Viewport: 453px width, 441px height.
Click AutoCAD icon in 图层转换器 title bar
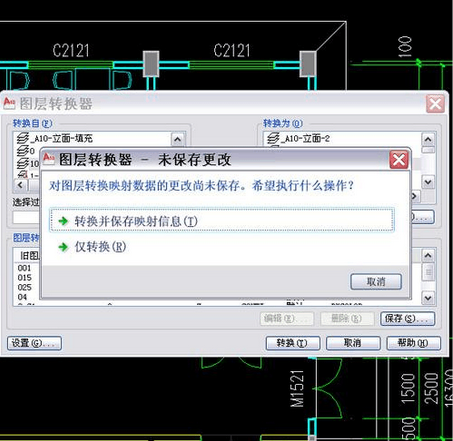9,103
